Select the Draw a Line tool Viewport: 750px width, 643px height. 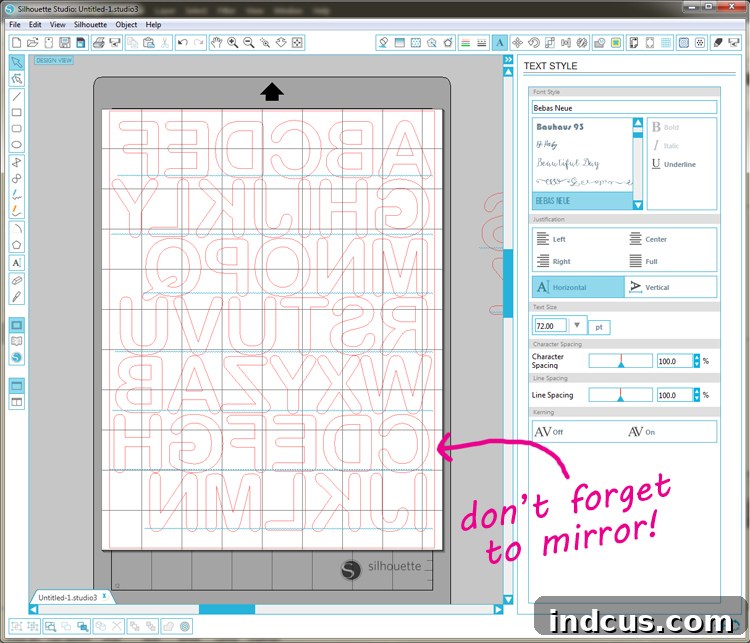16,96
